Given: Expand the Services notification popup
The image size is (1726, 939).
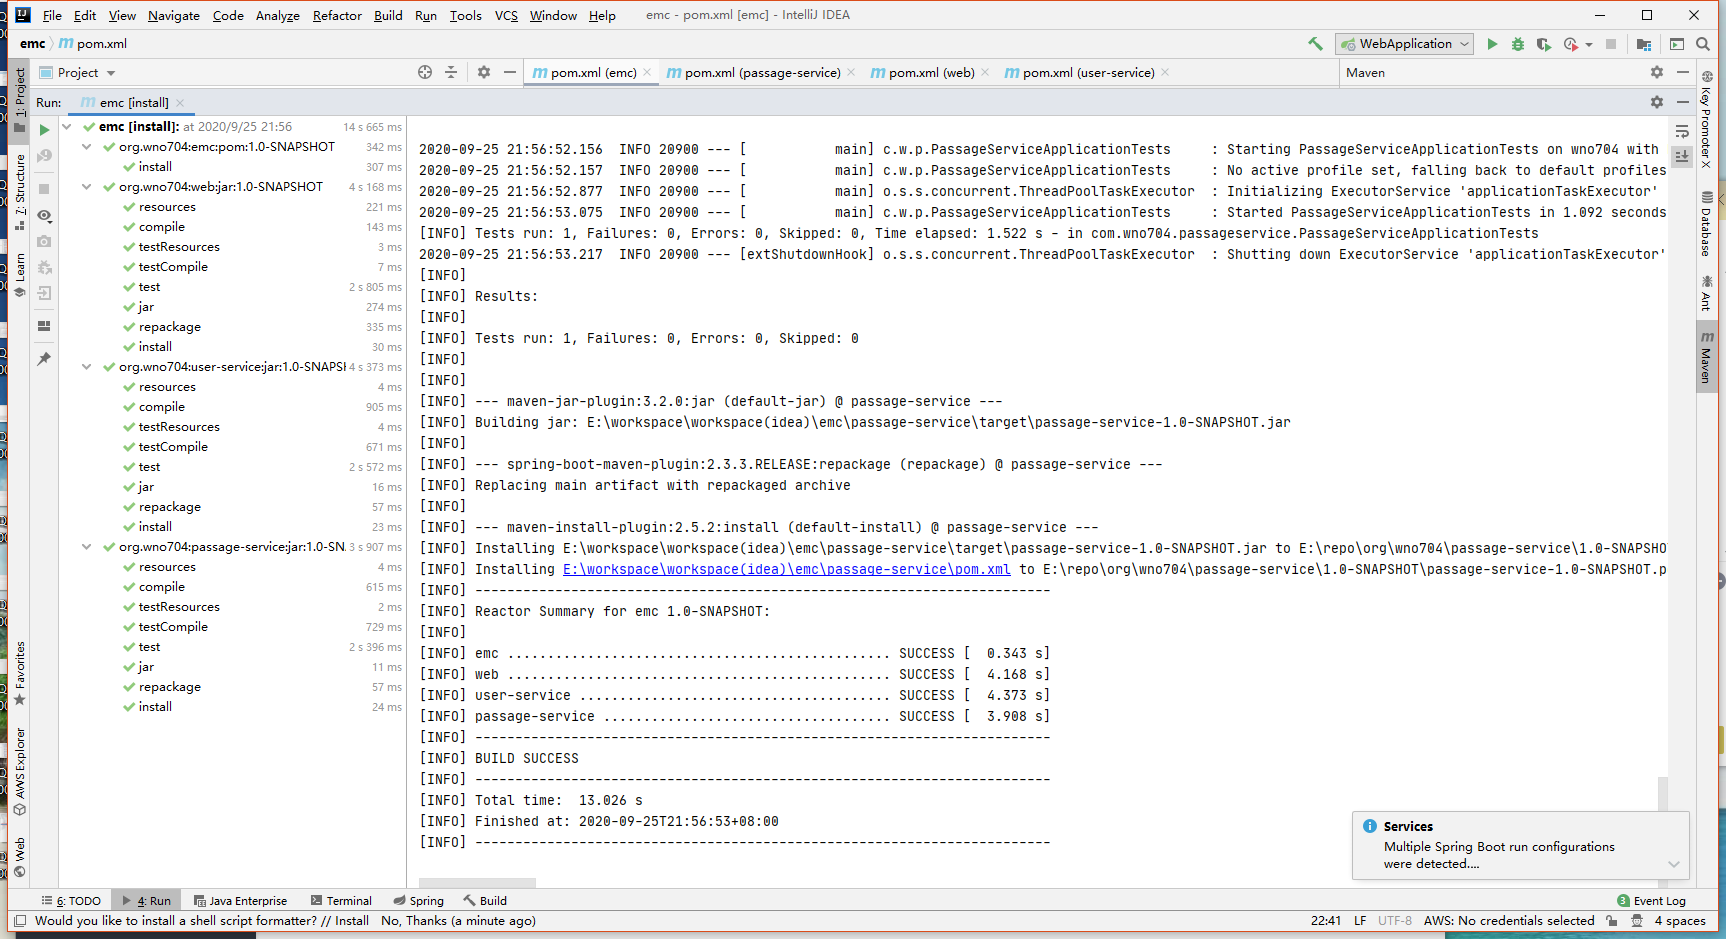Looking at the screenshot, I should tap(1674, 864).
